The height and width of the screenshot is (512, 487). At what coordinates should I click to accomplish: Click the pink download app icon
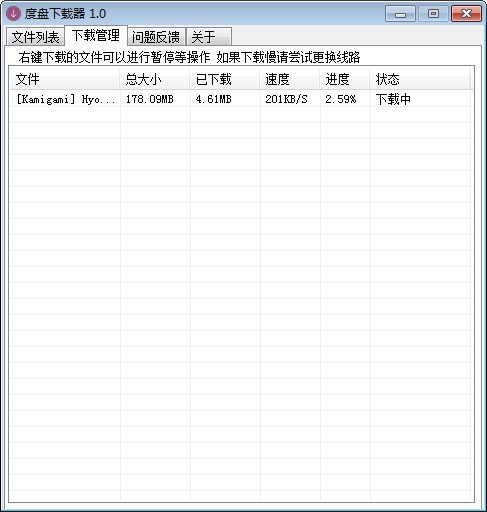[13, 14]
